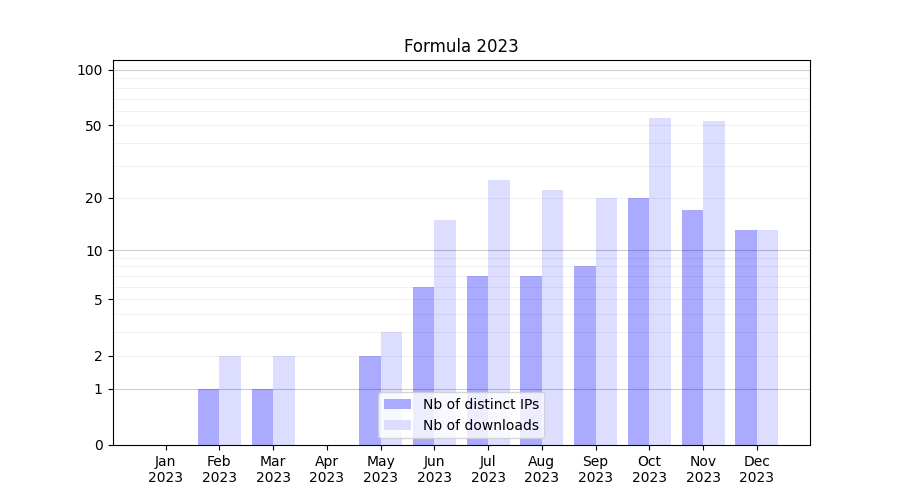The image size is (900, 500).
Task: Click the "Jan 2023" x-axis label
Action: pyautogui.click(x=166, y=469)
